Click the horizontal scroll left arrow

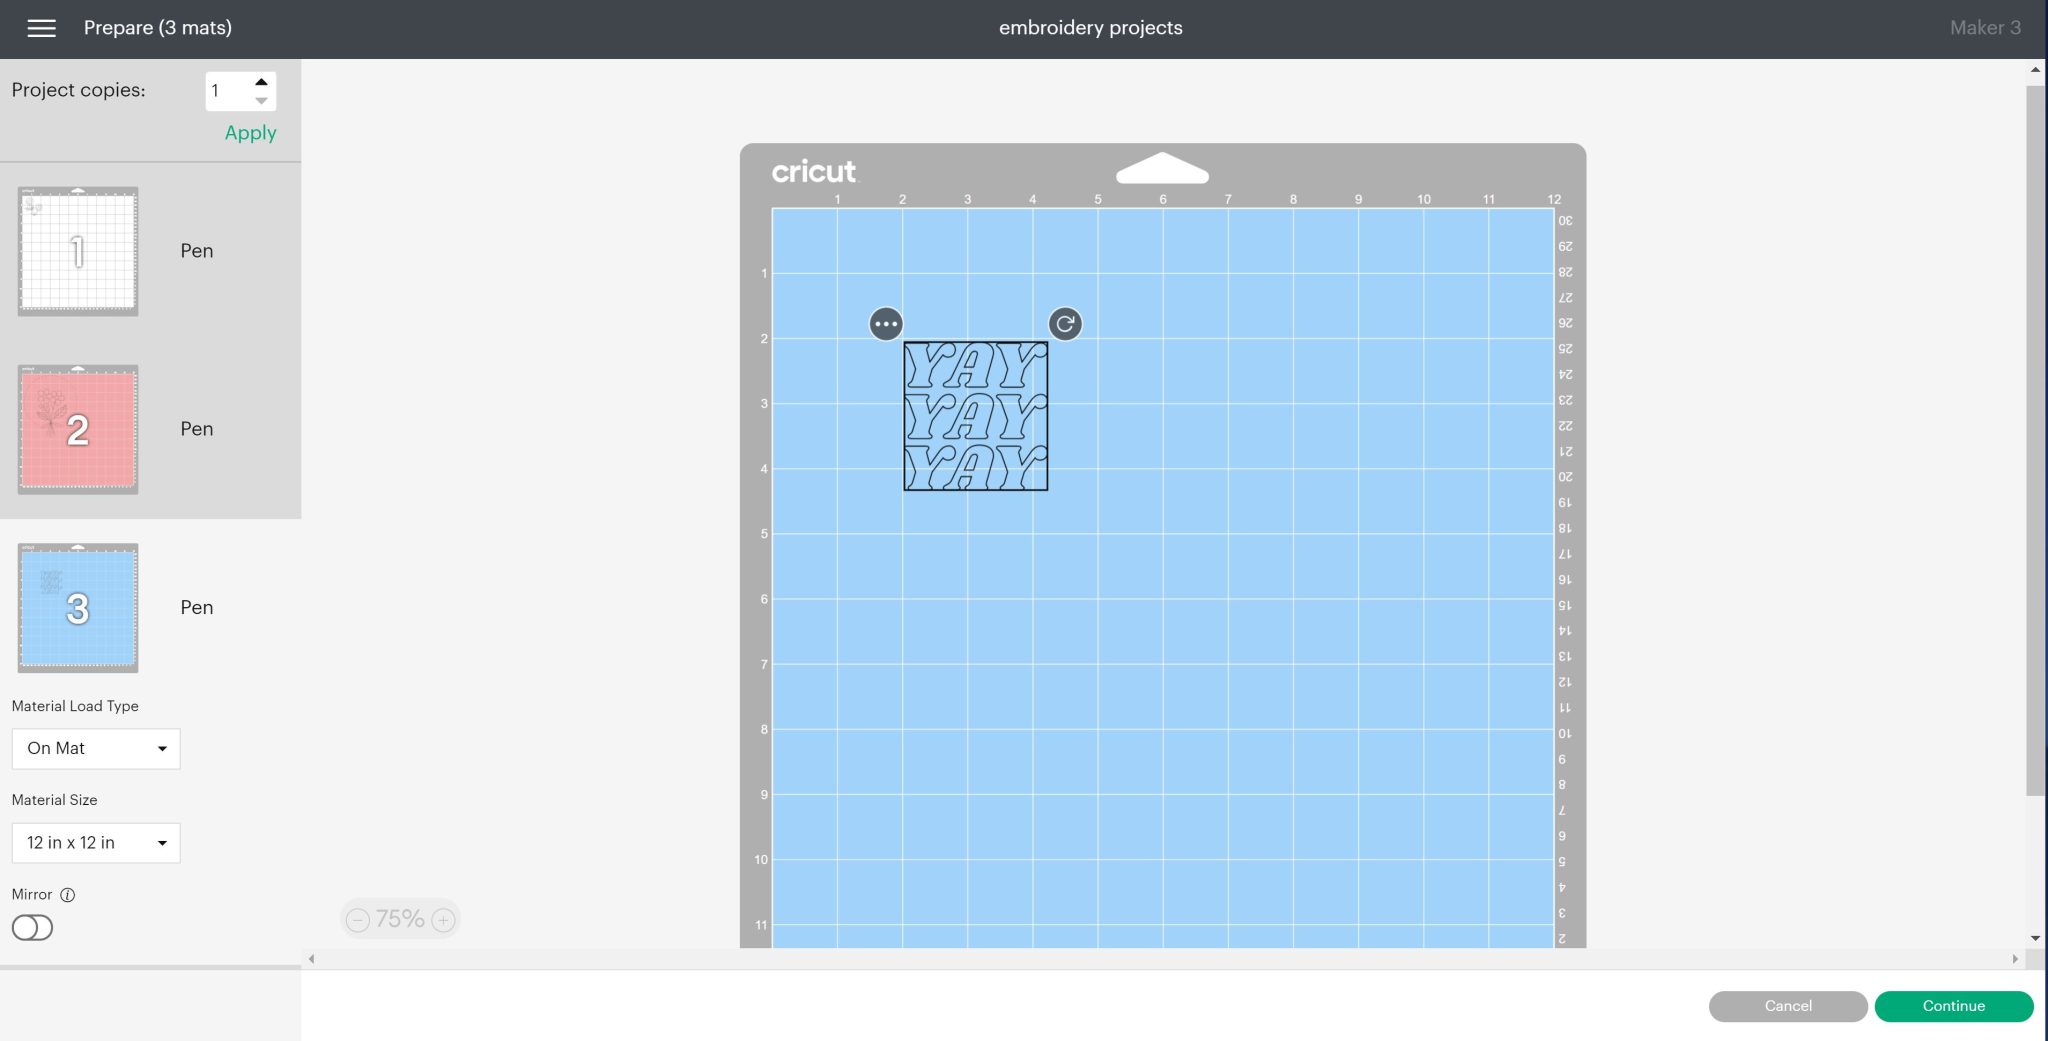point(312,959)
